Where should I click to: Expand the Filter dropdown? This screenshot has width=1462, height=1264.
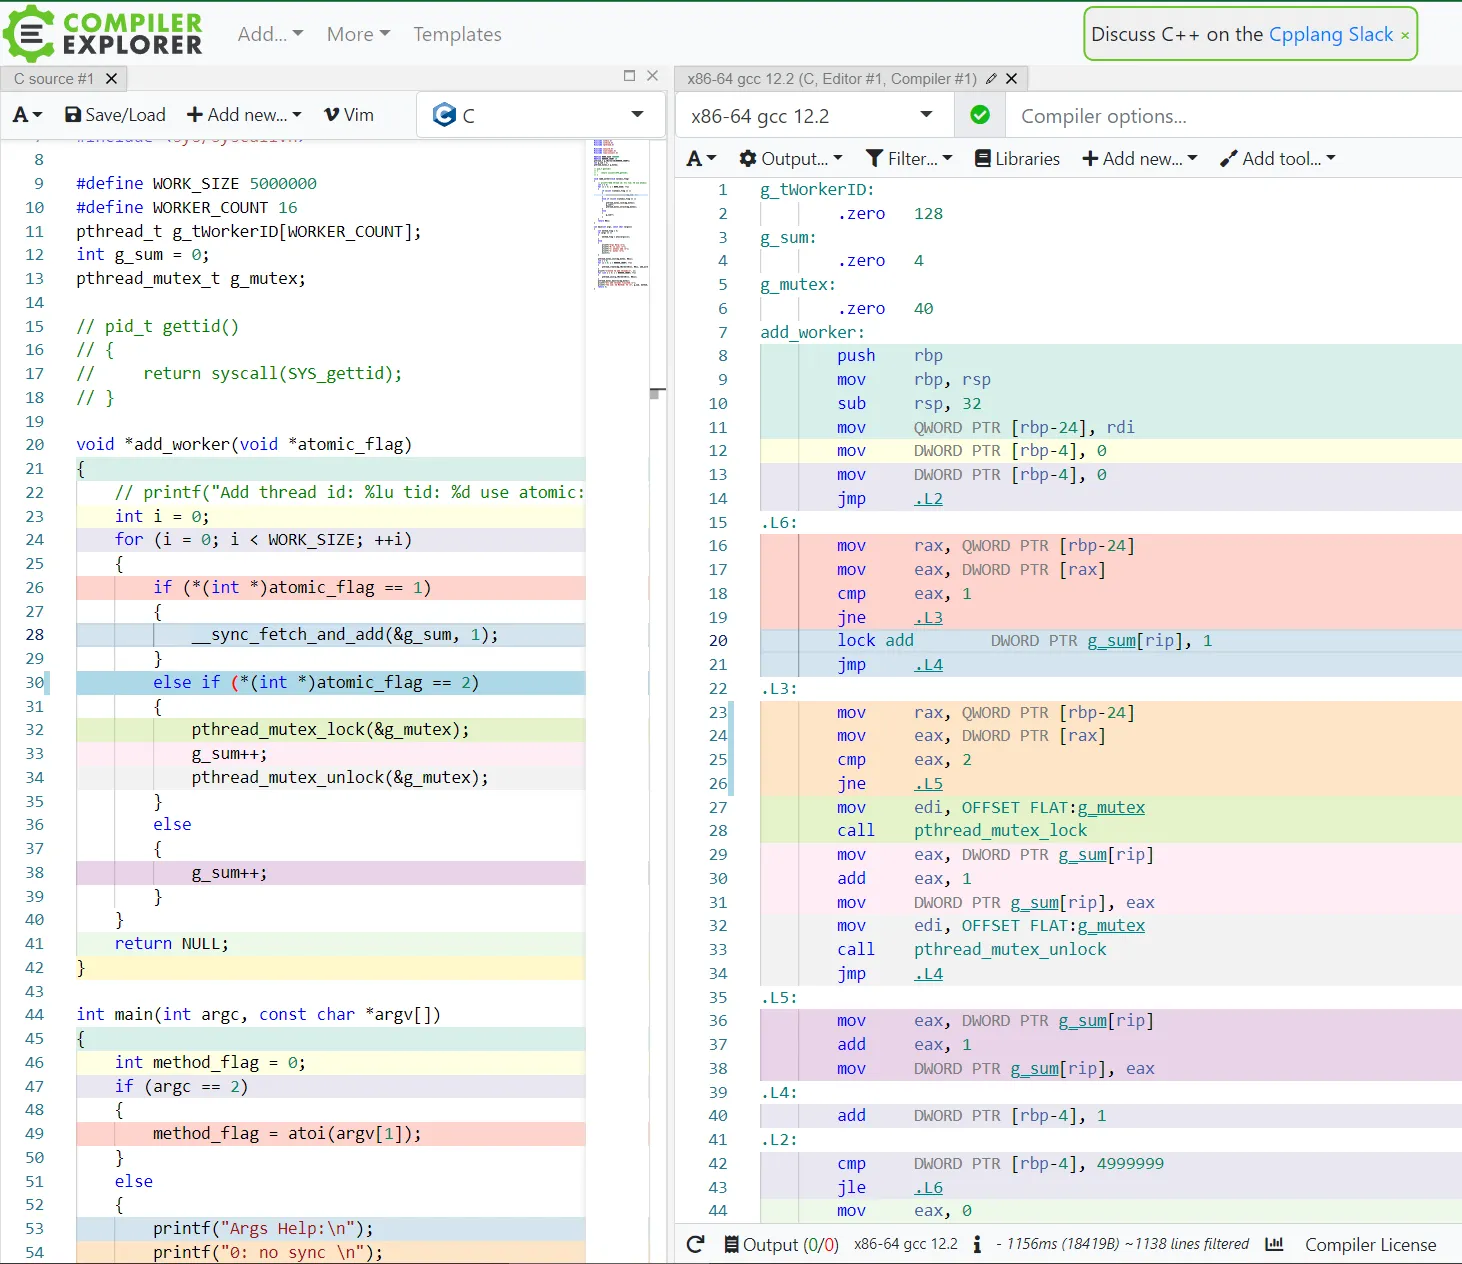point(909,159)
